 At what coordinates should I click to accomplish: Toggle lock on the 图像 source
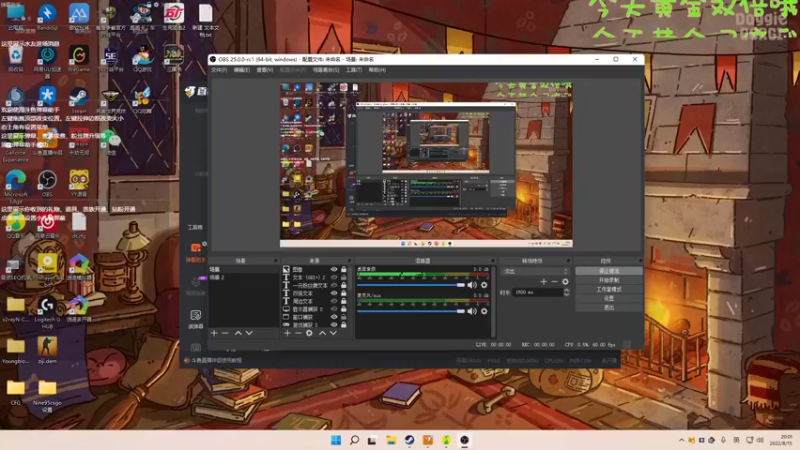344,269
